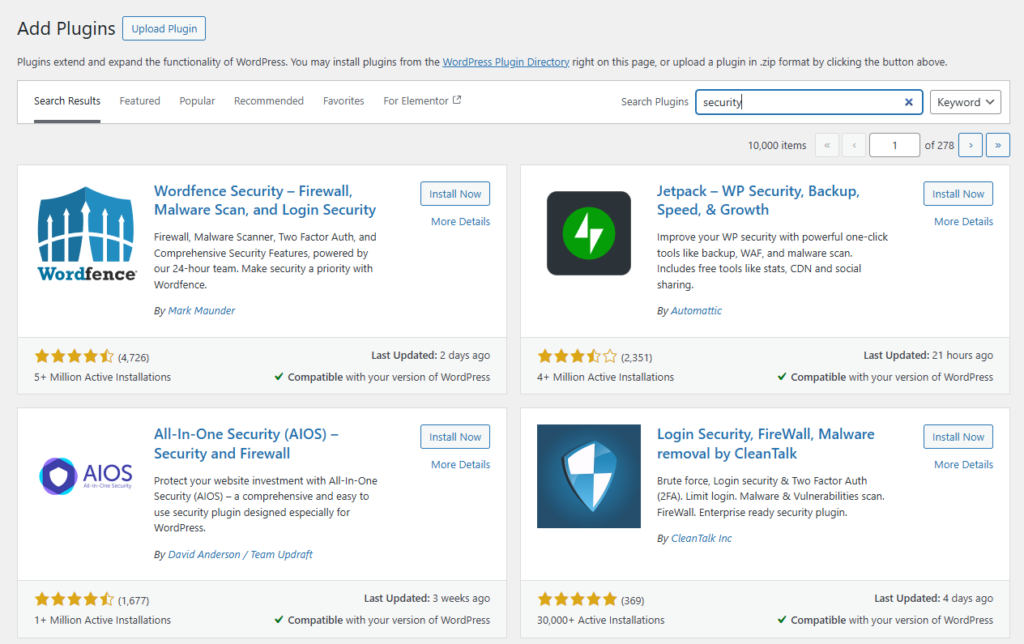Click the Jetpack green lightning icon
The image size is (1024, 644).
click(x=588, y=233)
